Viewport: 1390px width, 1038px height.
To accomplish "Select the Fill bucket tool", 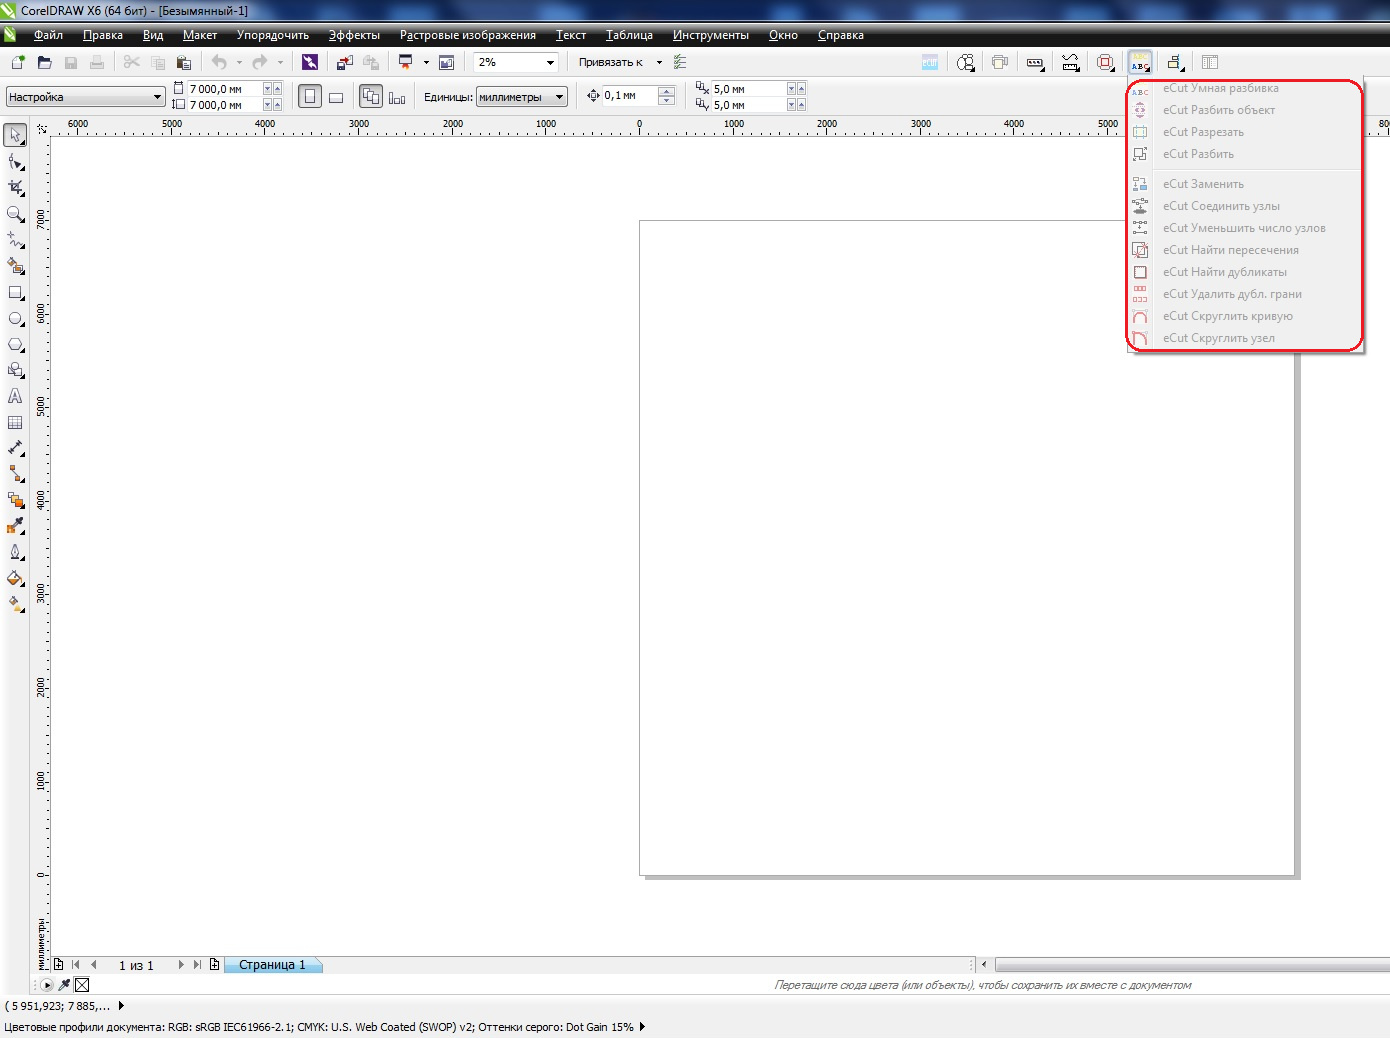I will pos(15,578).
